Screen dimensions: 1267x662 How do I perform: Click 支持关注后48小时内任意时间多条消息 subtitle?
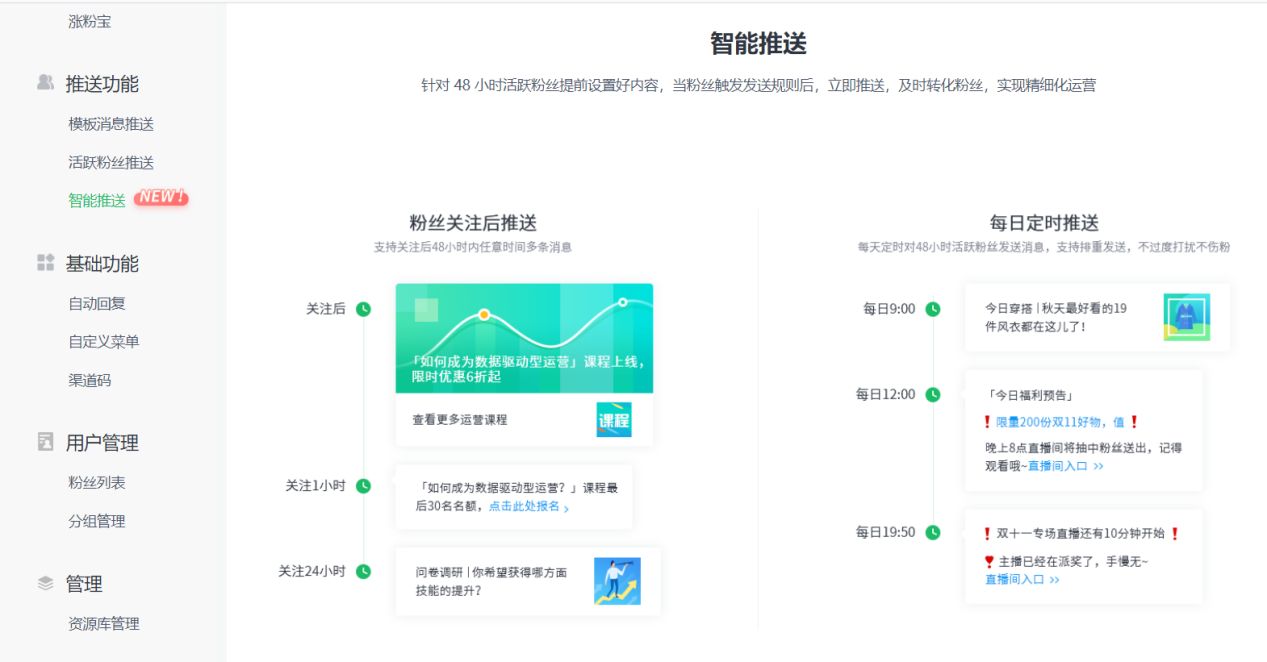pyautogui.click(x=473, y=247)
